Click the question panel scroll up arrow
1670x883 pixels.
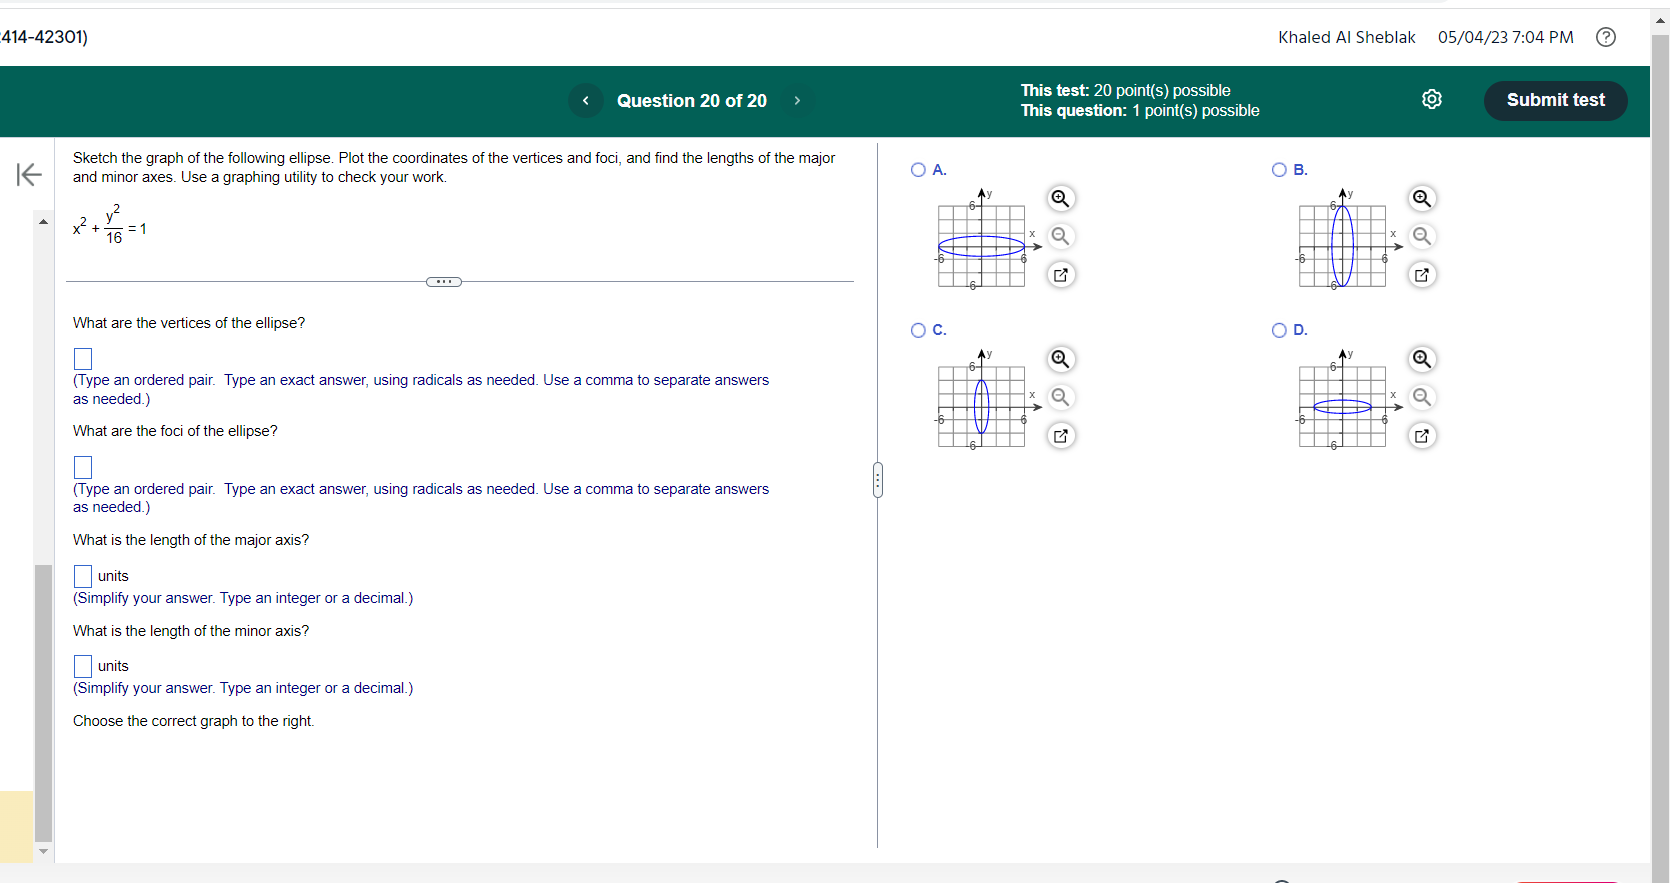coord(43,221)
